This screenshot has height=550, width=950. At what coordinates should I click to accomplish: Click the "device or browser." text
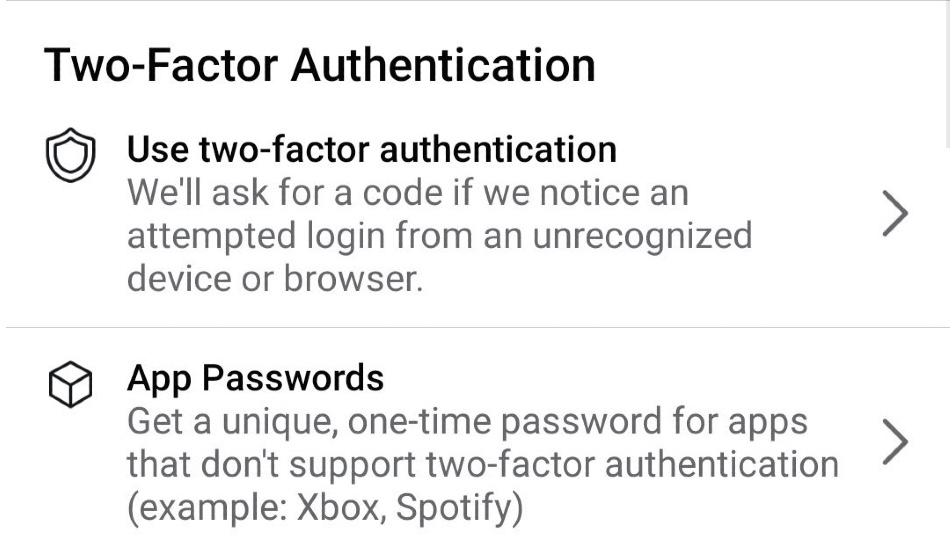coord(274,279)
